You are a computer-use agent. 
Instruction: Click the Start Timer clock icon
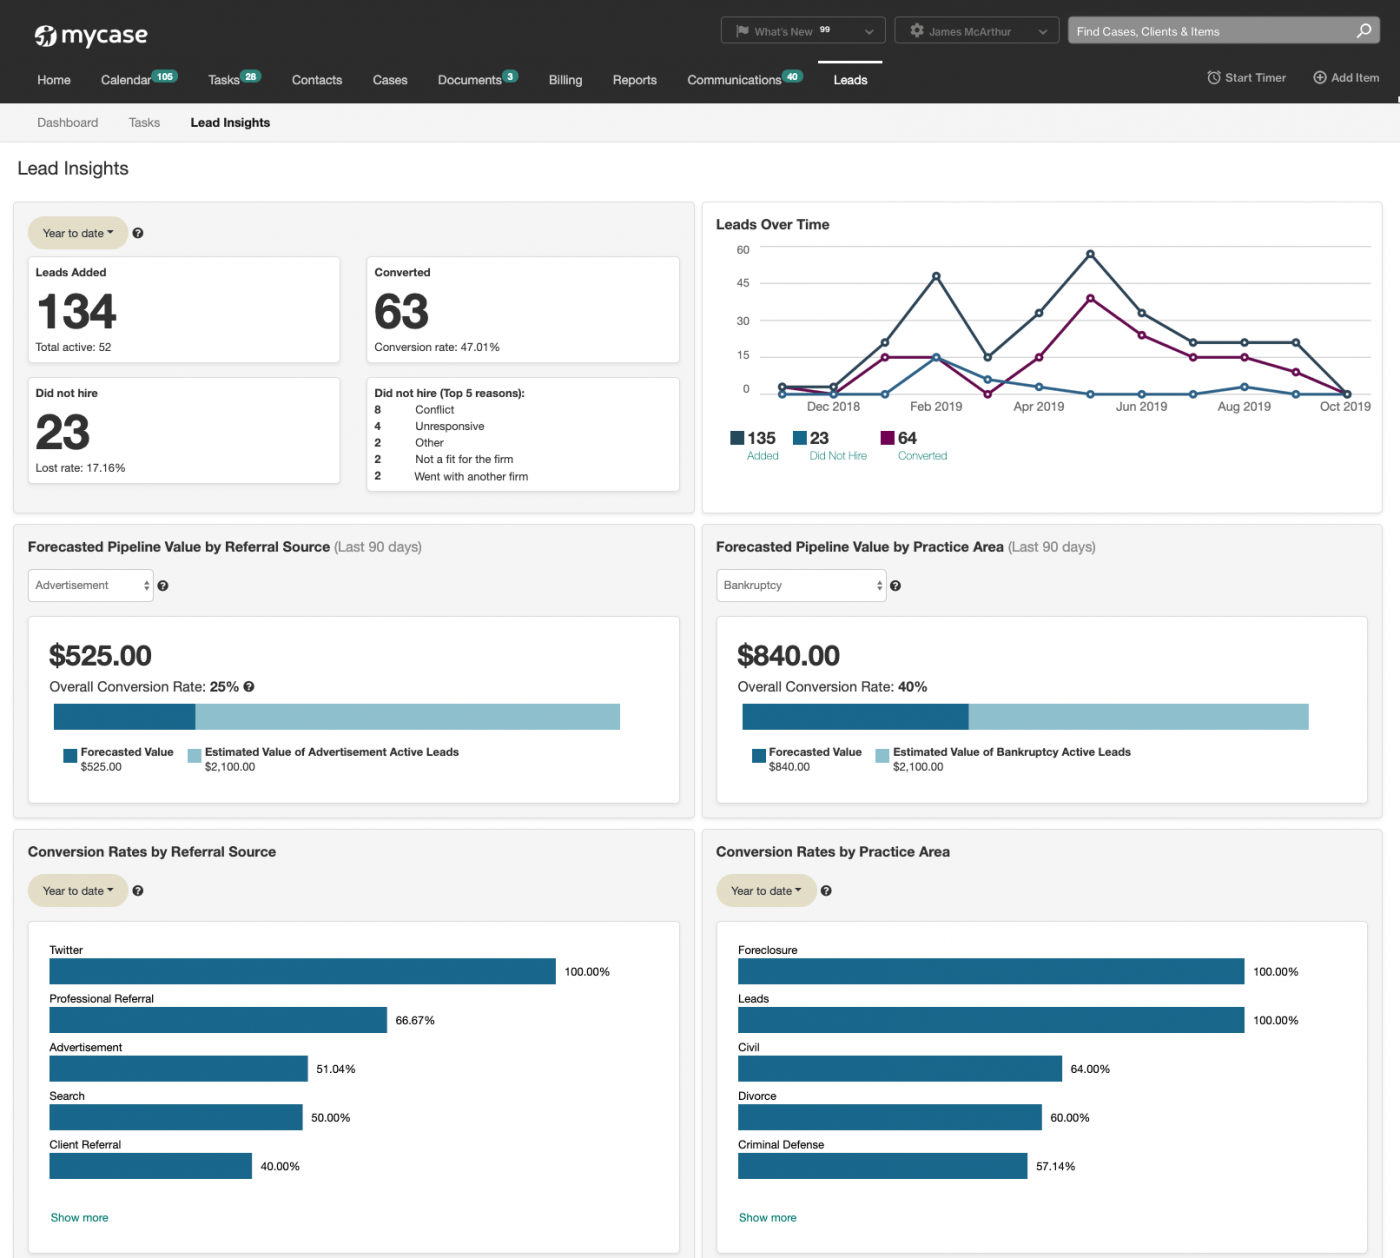click(1213, 77)
